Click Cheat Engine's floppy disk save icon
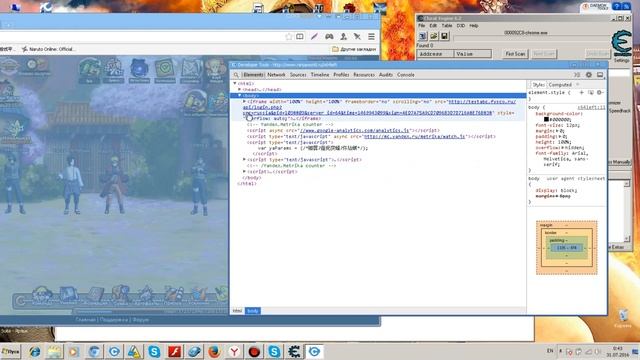This screenshot has width=640, height=360. pos(444,36)
